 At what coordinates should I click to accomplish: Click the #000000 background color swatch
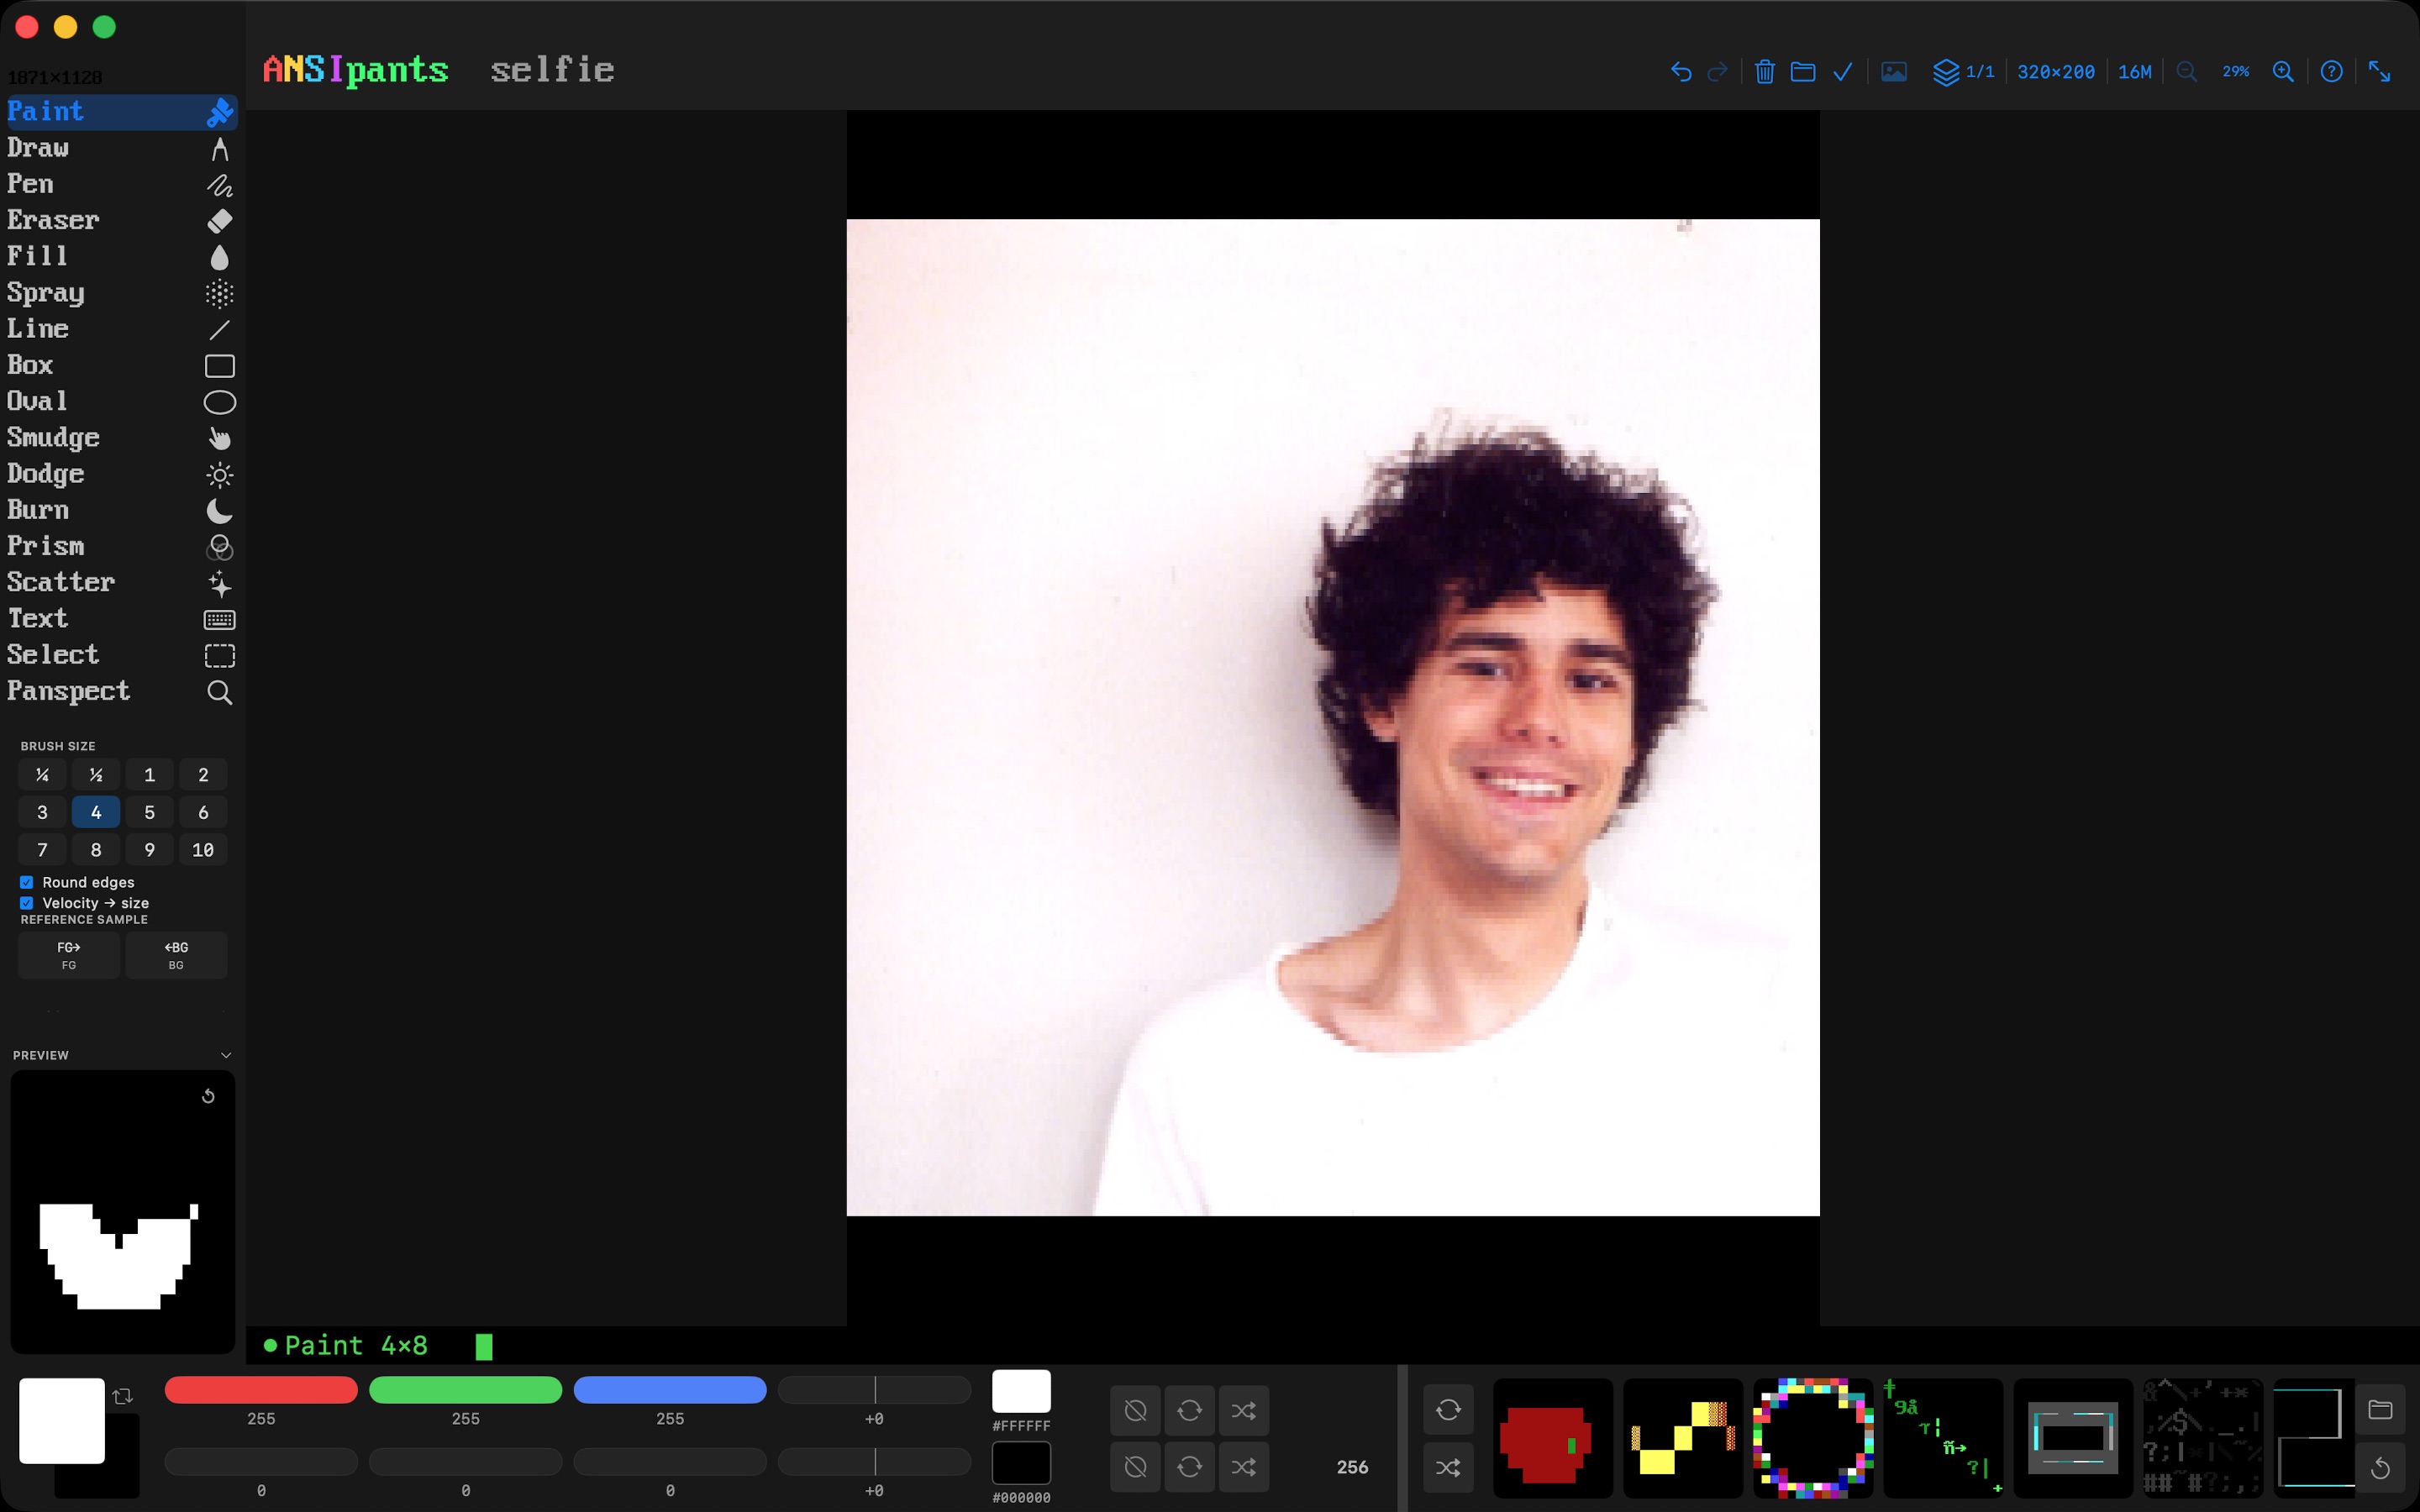click(x=1021, y=1463)
